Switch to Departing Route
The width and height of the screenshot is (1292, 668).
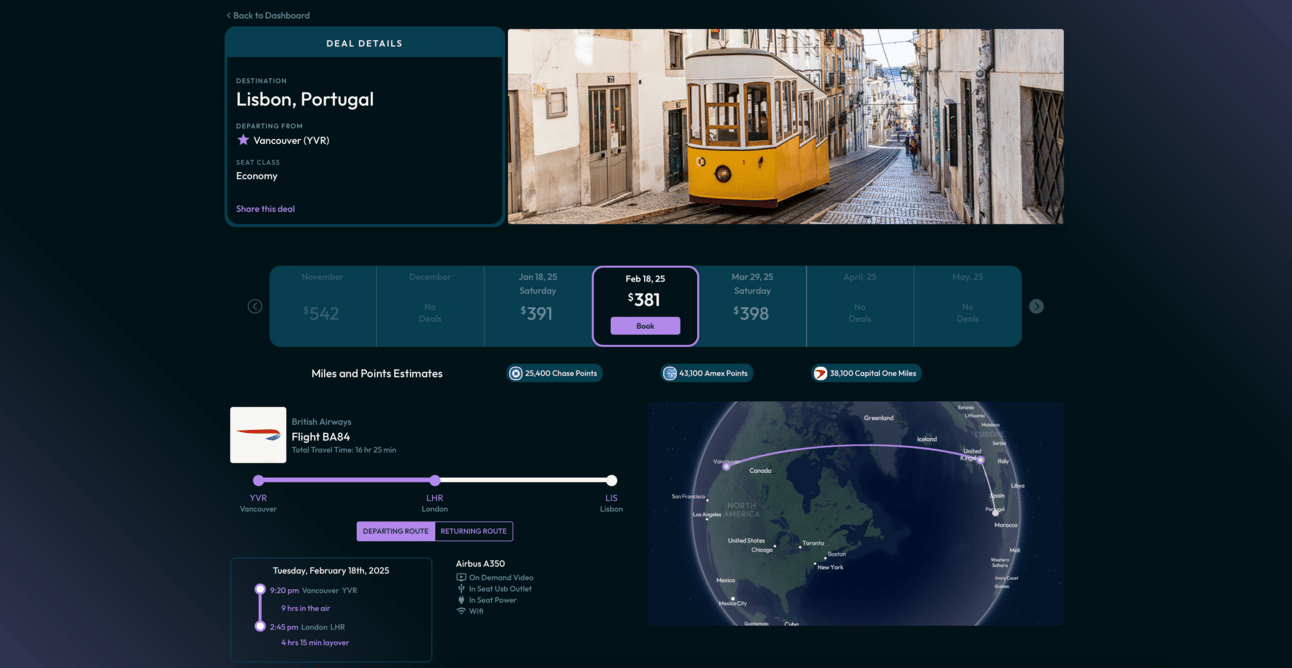coord(396,531)
